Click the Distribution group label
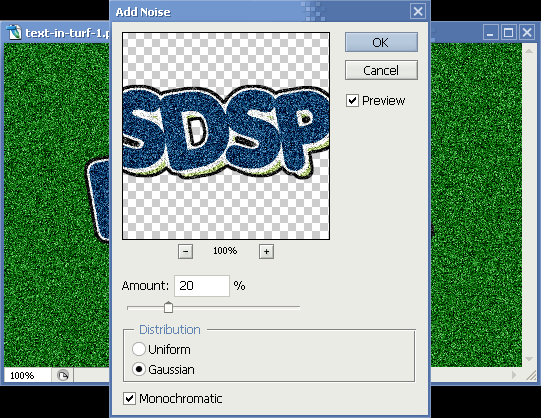The height and width of the screenshot is (418, 541). click(x=170, y=330)
